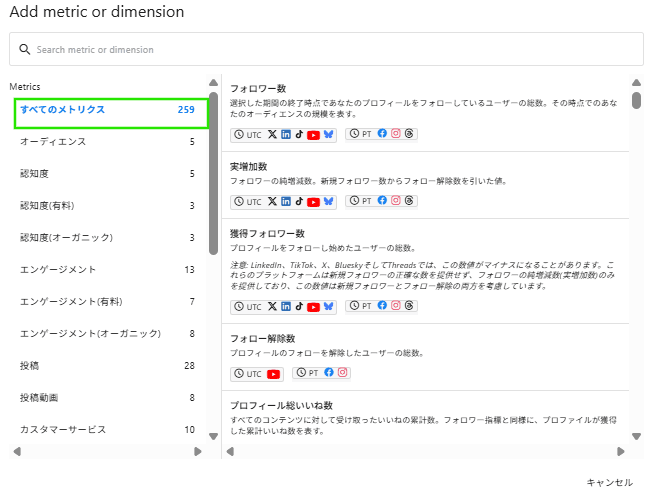Click the Facebook icon under 実増加数
652x493 pixels.
383,201
